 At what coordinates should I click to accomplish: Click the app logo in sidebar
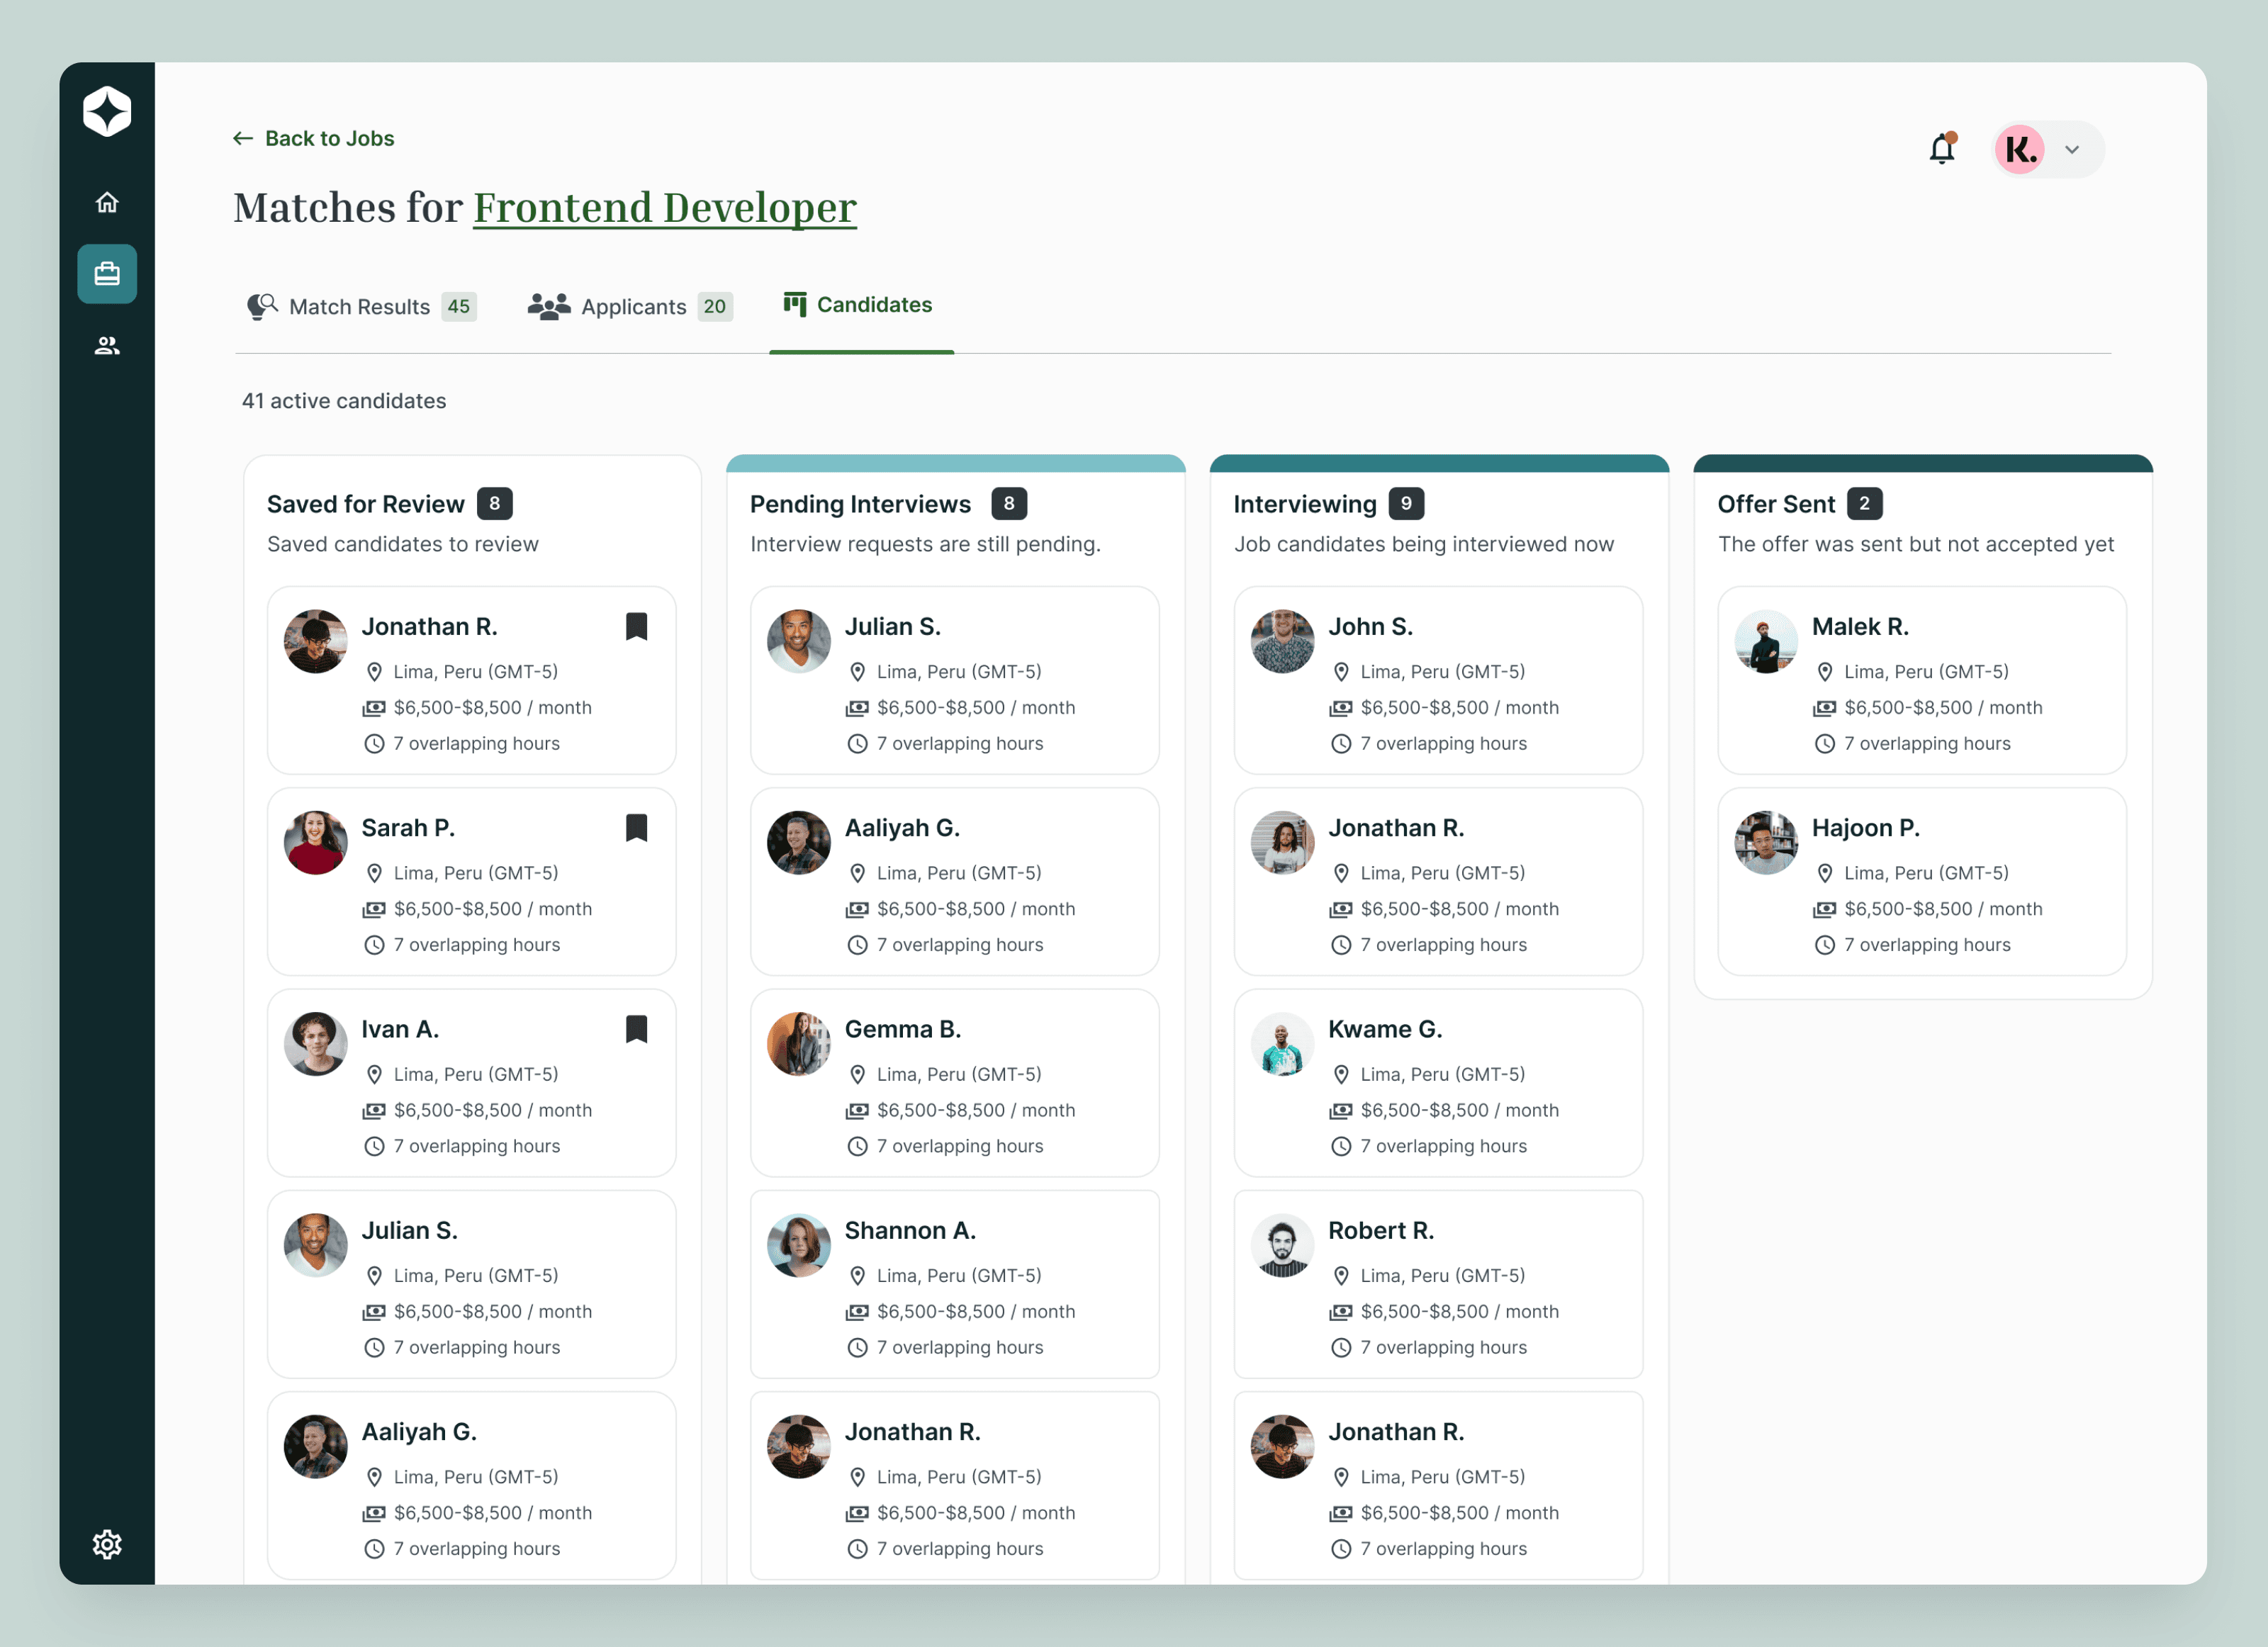[107, 111]
